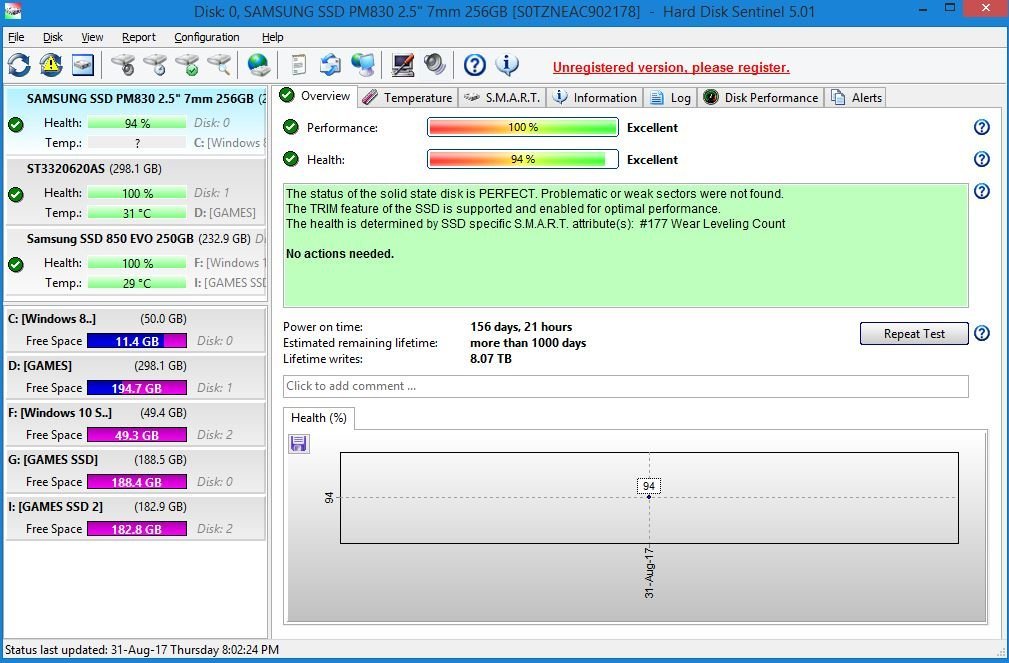This screenshot has height=663, width=1009.
Task: Click help icon beside Performance bar
Action: click(981, 127)
